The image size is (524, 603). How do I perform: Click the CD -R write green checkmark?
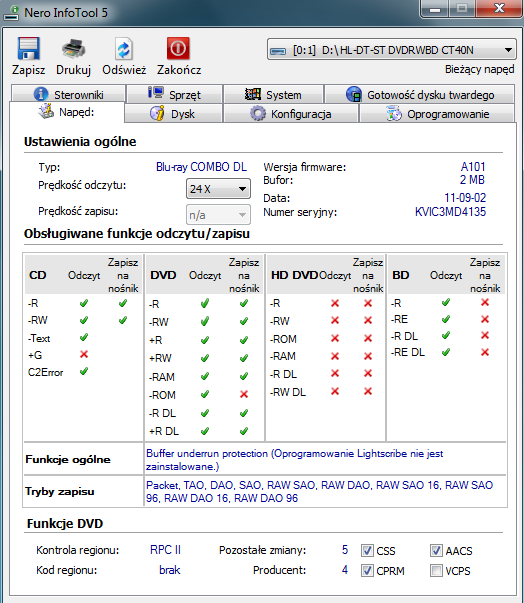pyautogui.click(x=123, y=303)
